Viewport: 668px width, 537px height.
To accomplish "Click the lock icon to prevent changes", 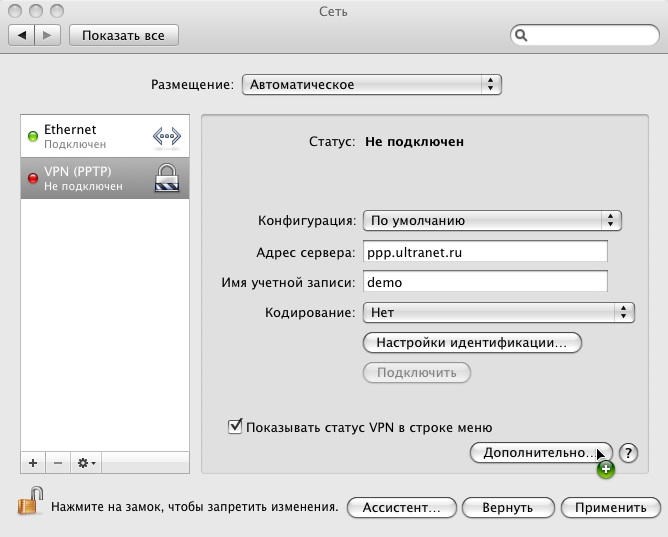I will [x=31, y=502].
